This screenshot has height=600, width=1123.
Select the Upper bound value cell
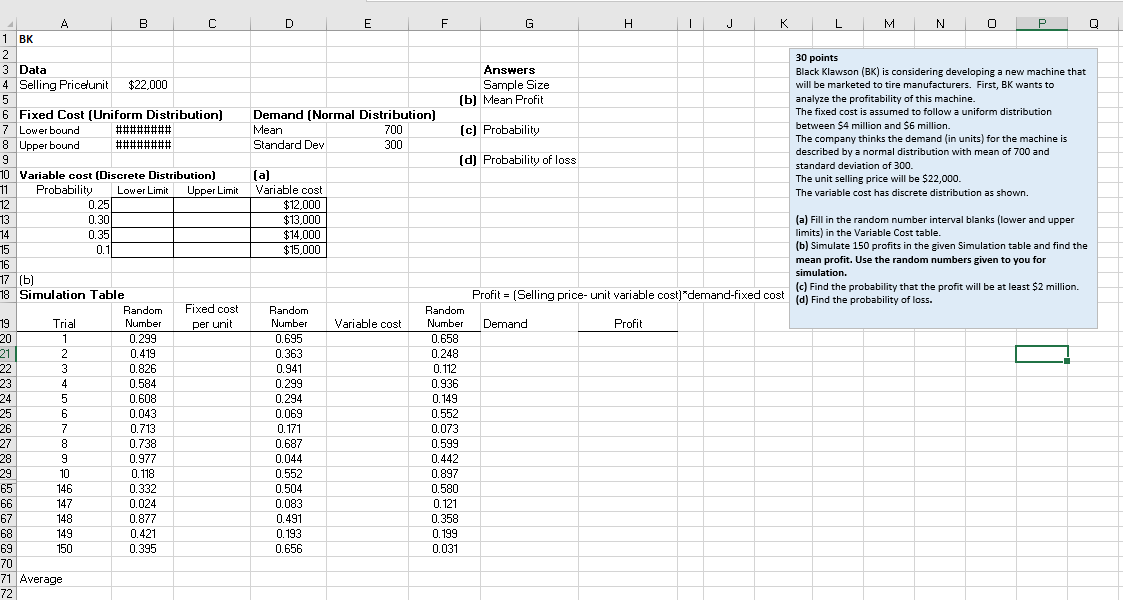click(143, 145)
